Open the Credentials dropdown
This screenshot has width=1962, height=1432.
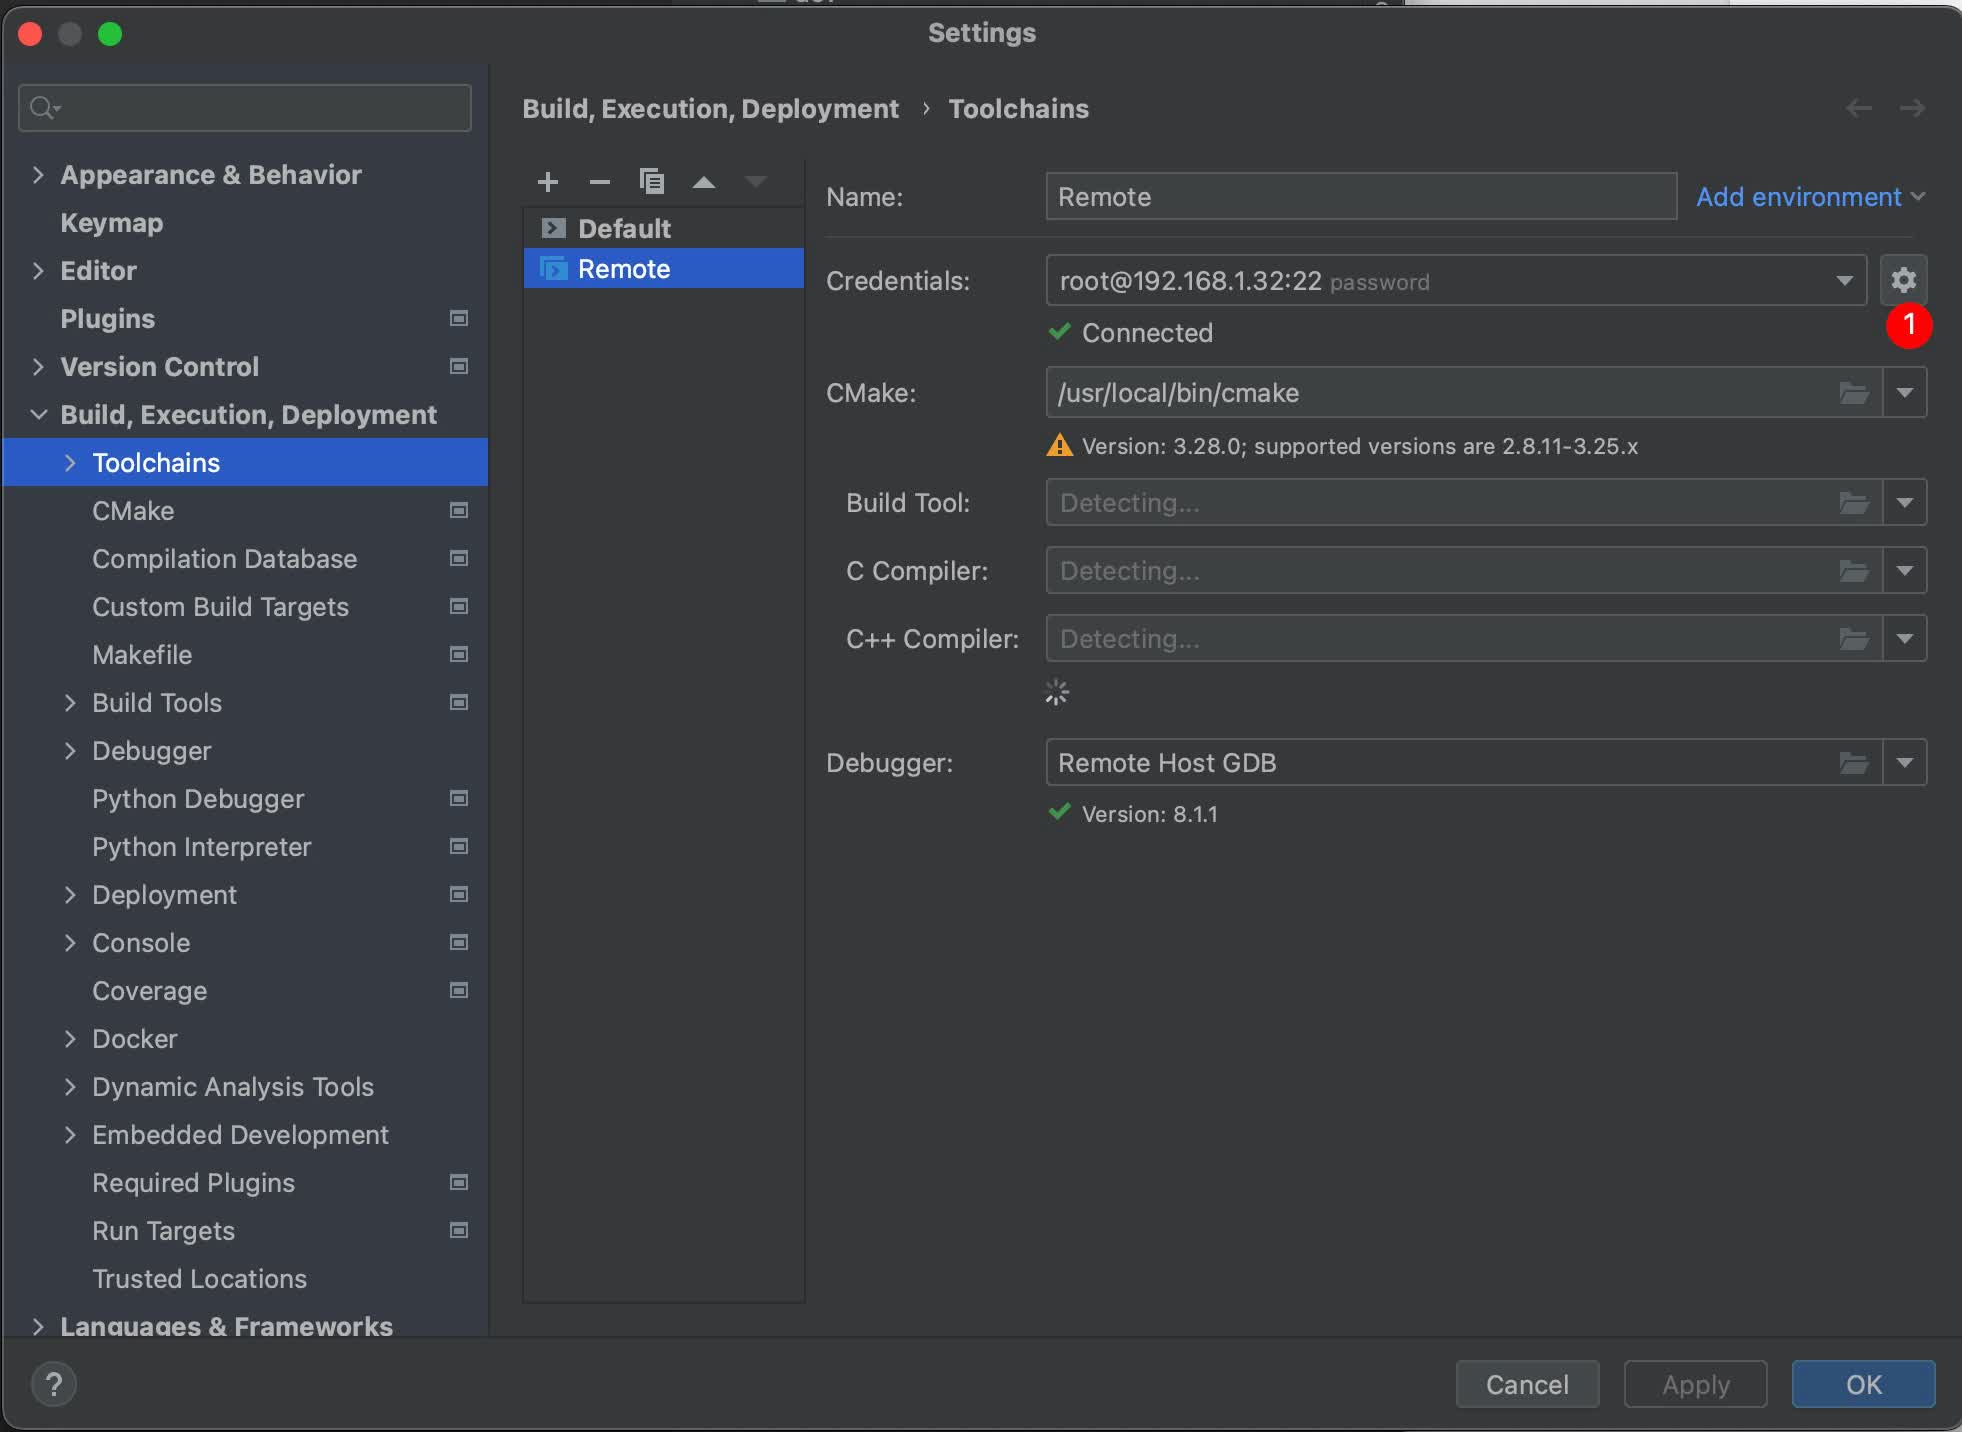pos(1844,281)
